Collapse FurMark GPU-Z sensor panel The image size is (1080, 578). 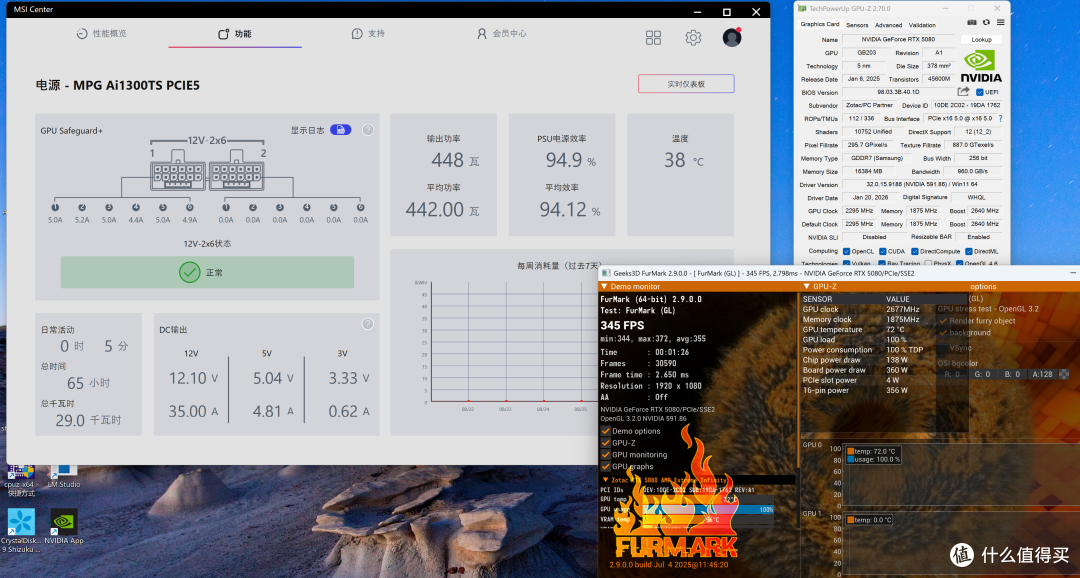tap(807, 287)
